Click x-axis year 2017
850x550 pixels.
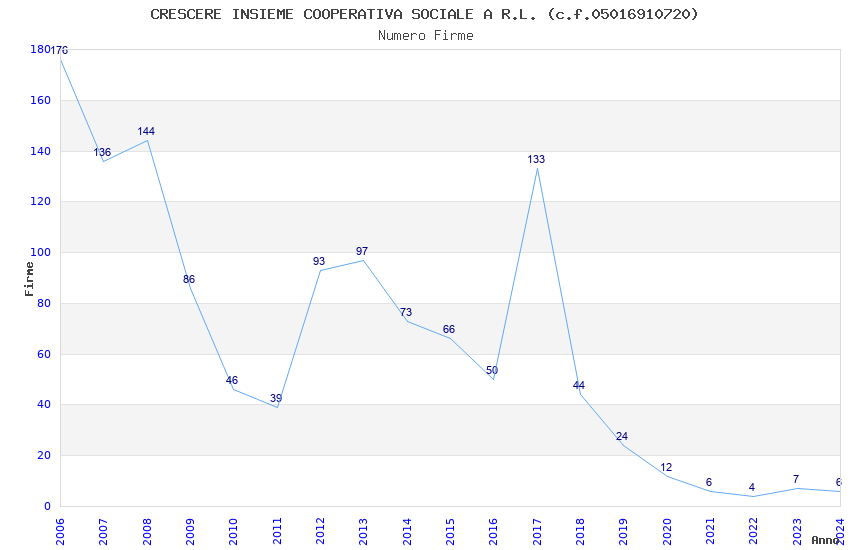pos(537,532)
